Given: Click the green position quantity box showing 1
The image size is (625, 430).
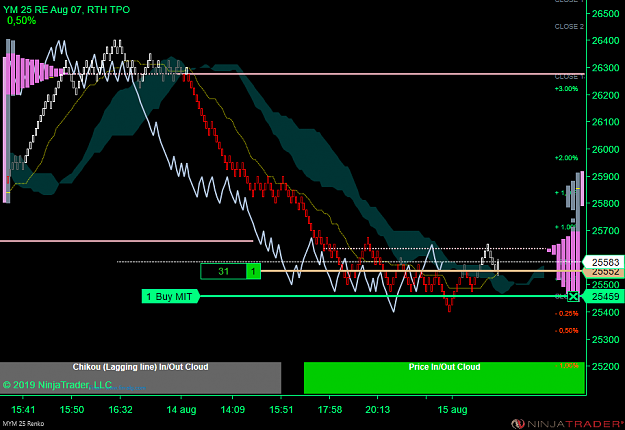Looking at the screenshot, I should pos(254,271).
